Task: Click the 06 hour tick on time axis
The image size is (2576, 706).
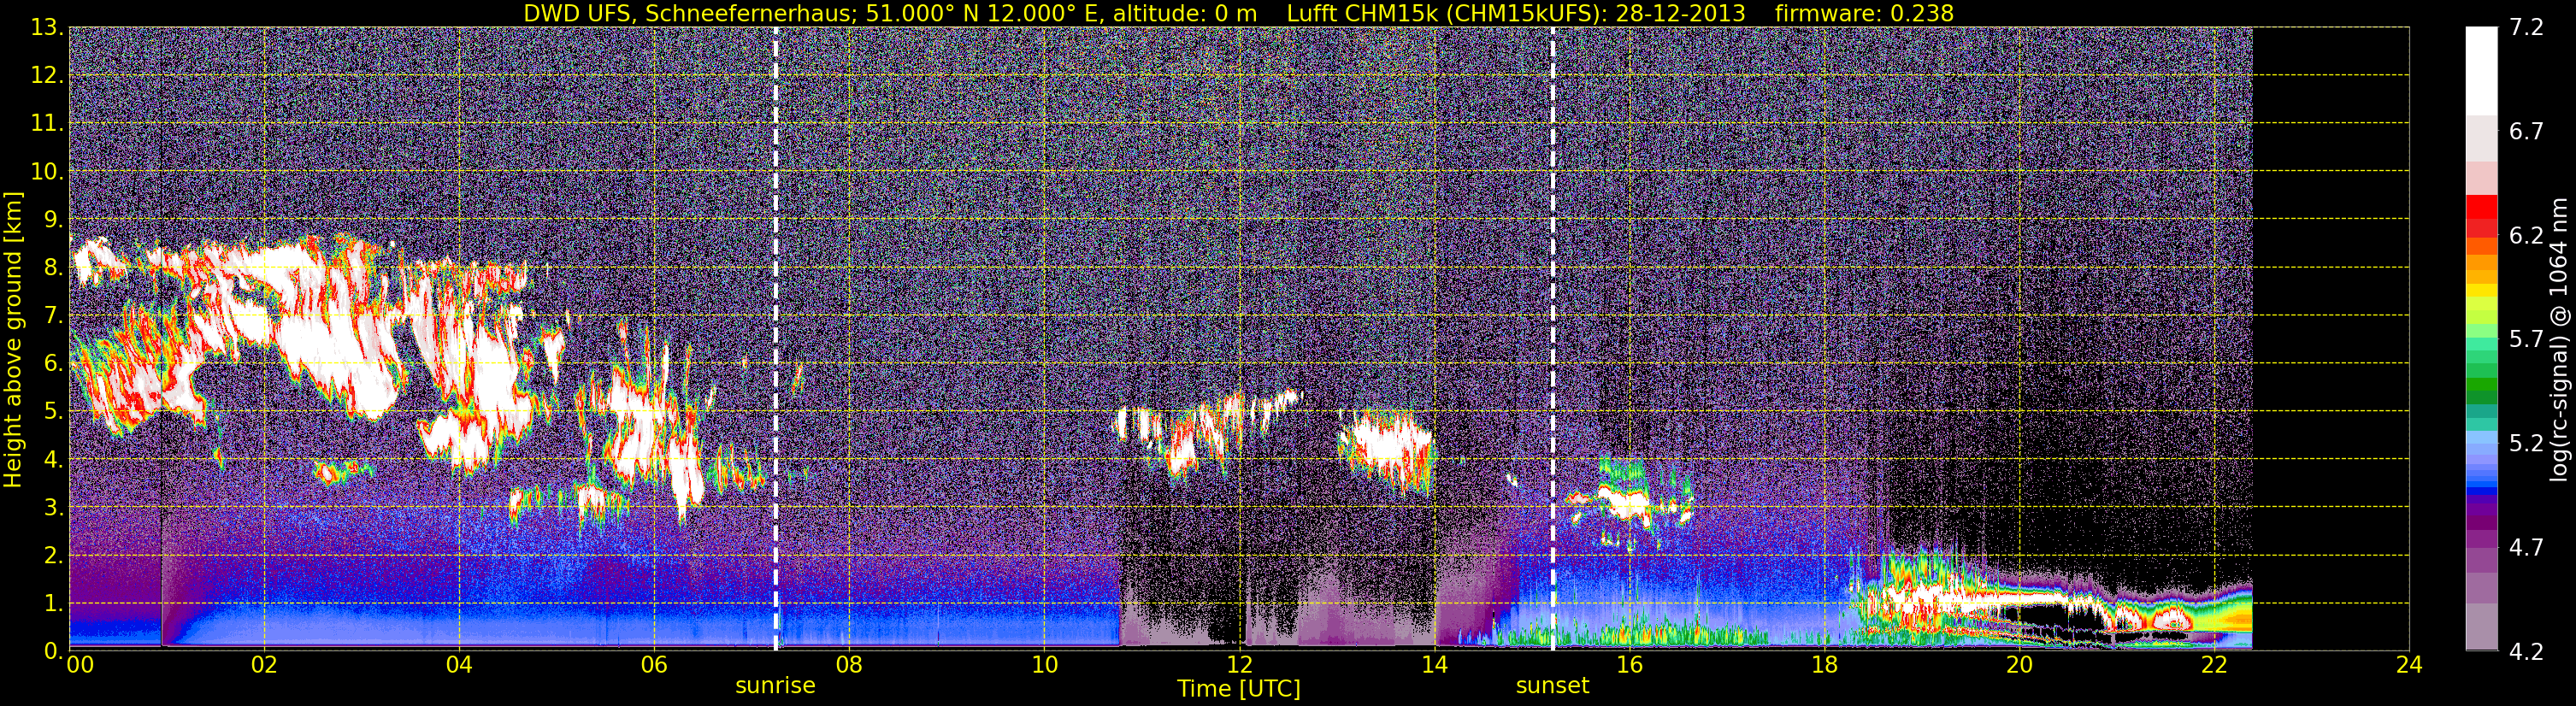Action: 654,665
